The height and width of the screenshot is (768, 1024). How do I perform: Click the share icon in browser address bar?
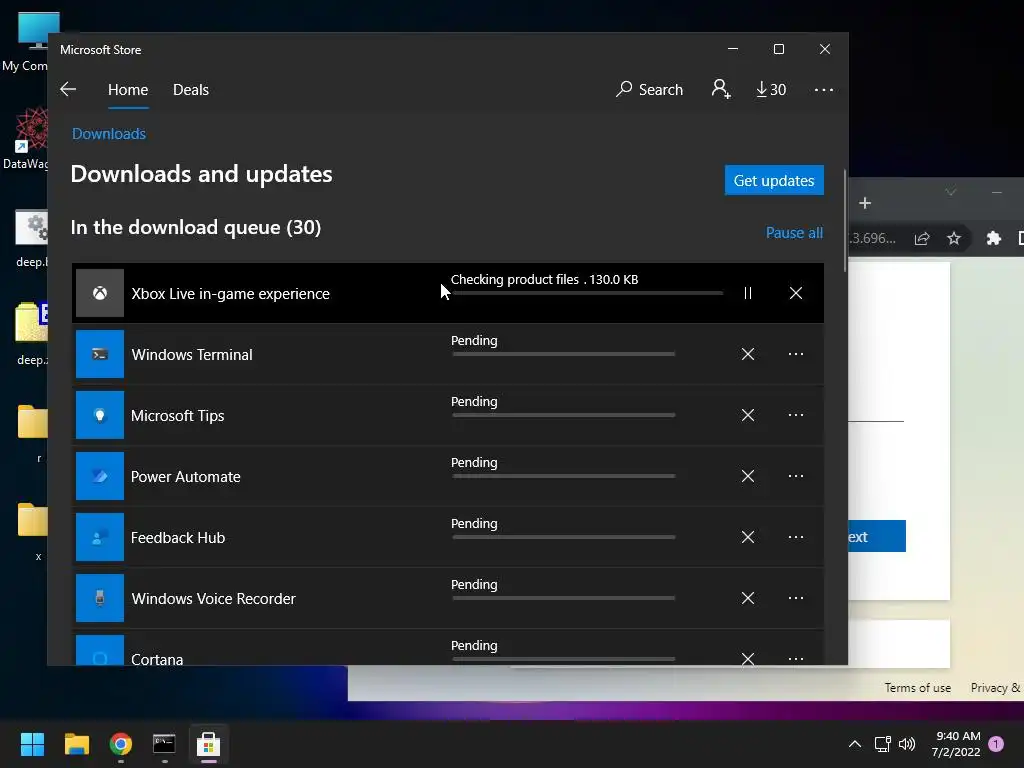(x=921, y=238)
